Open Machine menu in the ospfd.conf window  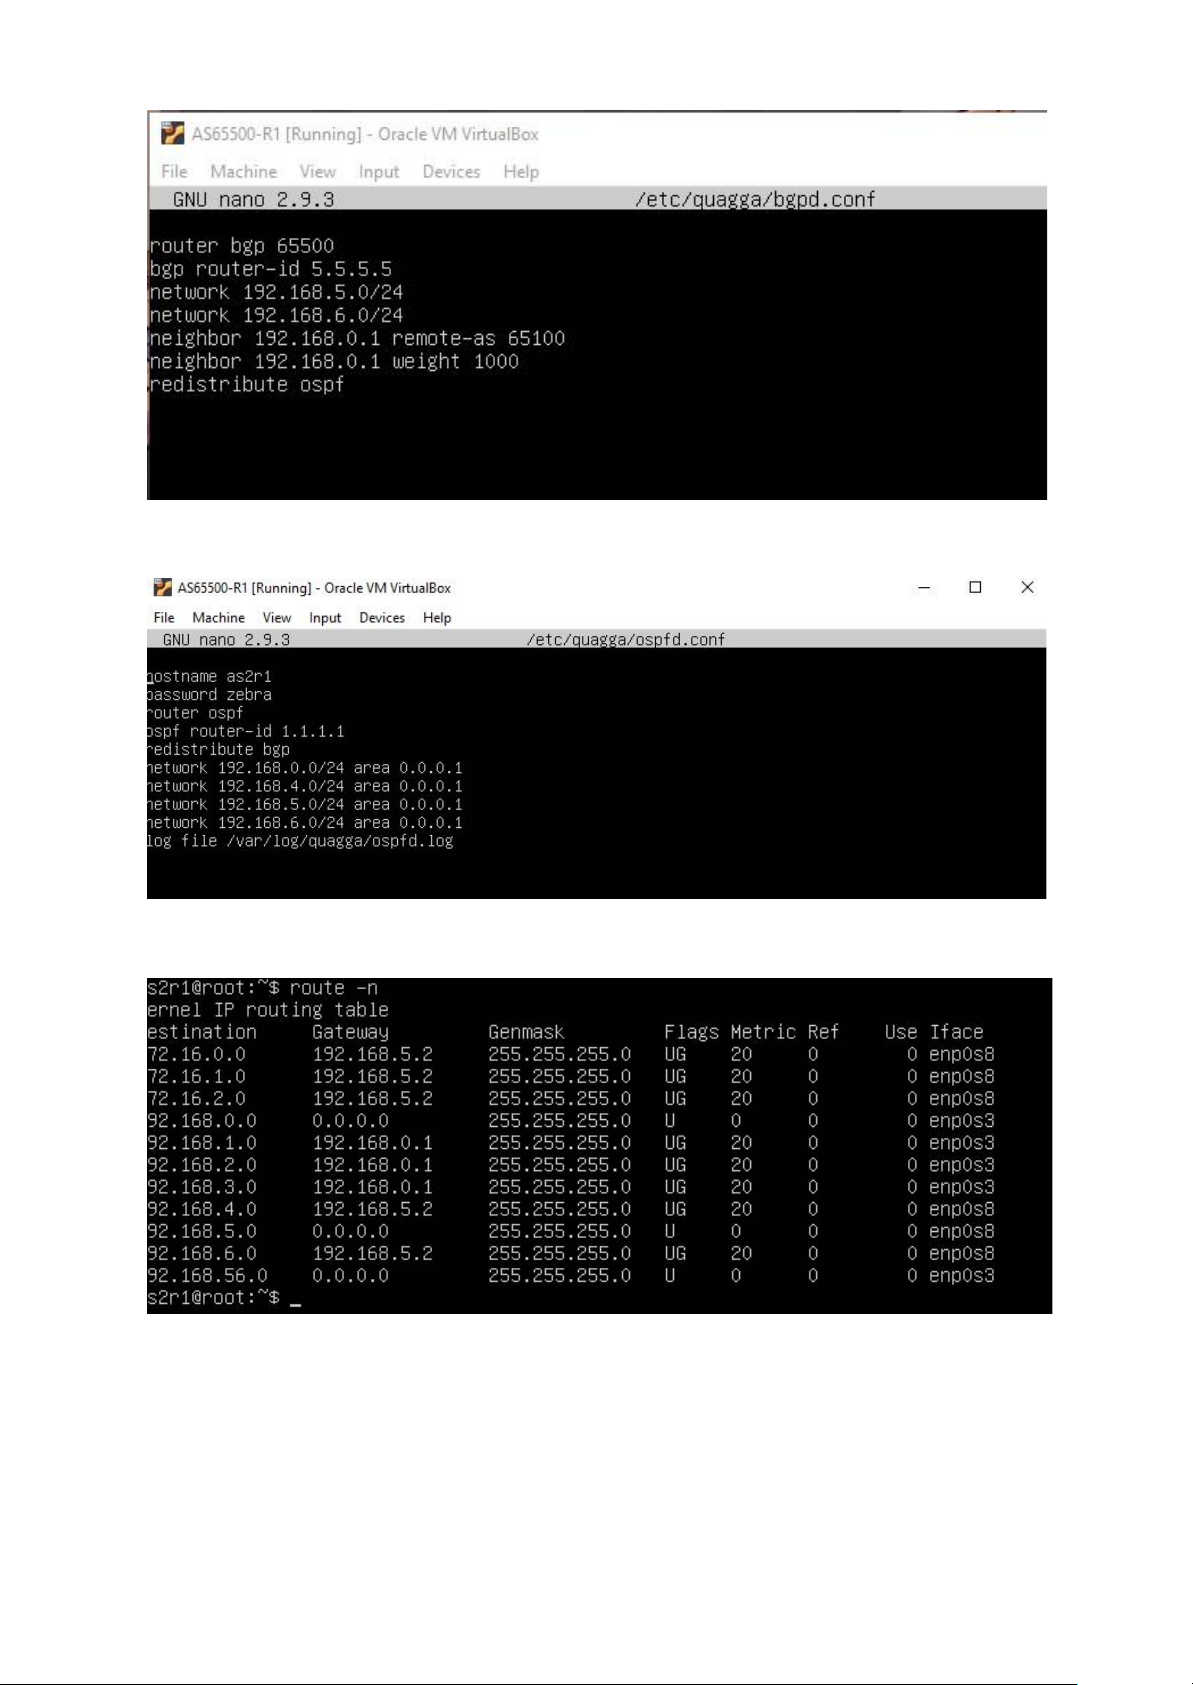coord(218,617)
